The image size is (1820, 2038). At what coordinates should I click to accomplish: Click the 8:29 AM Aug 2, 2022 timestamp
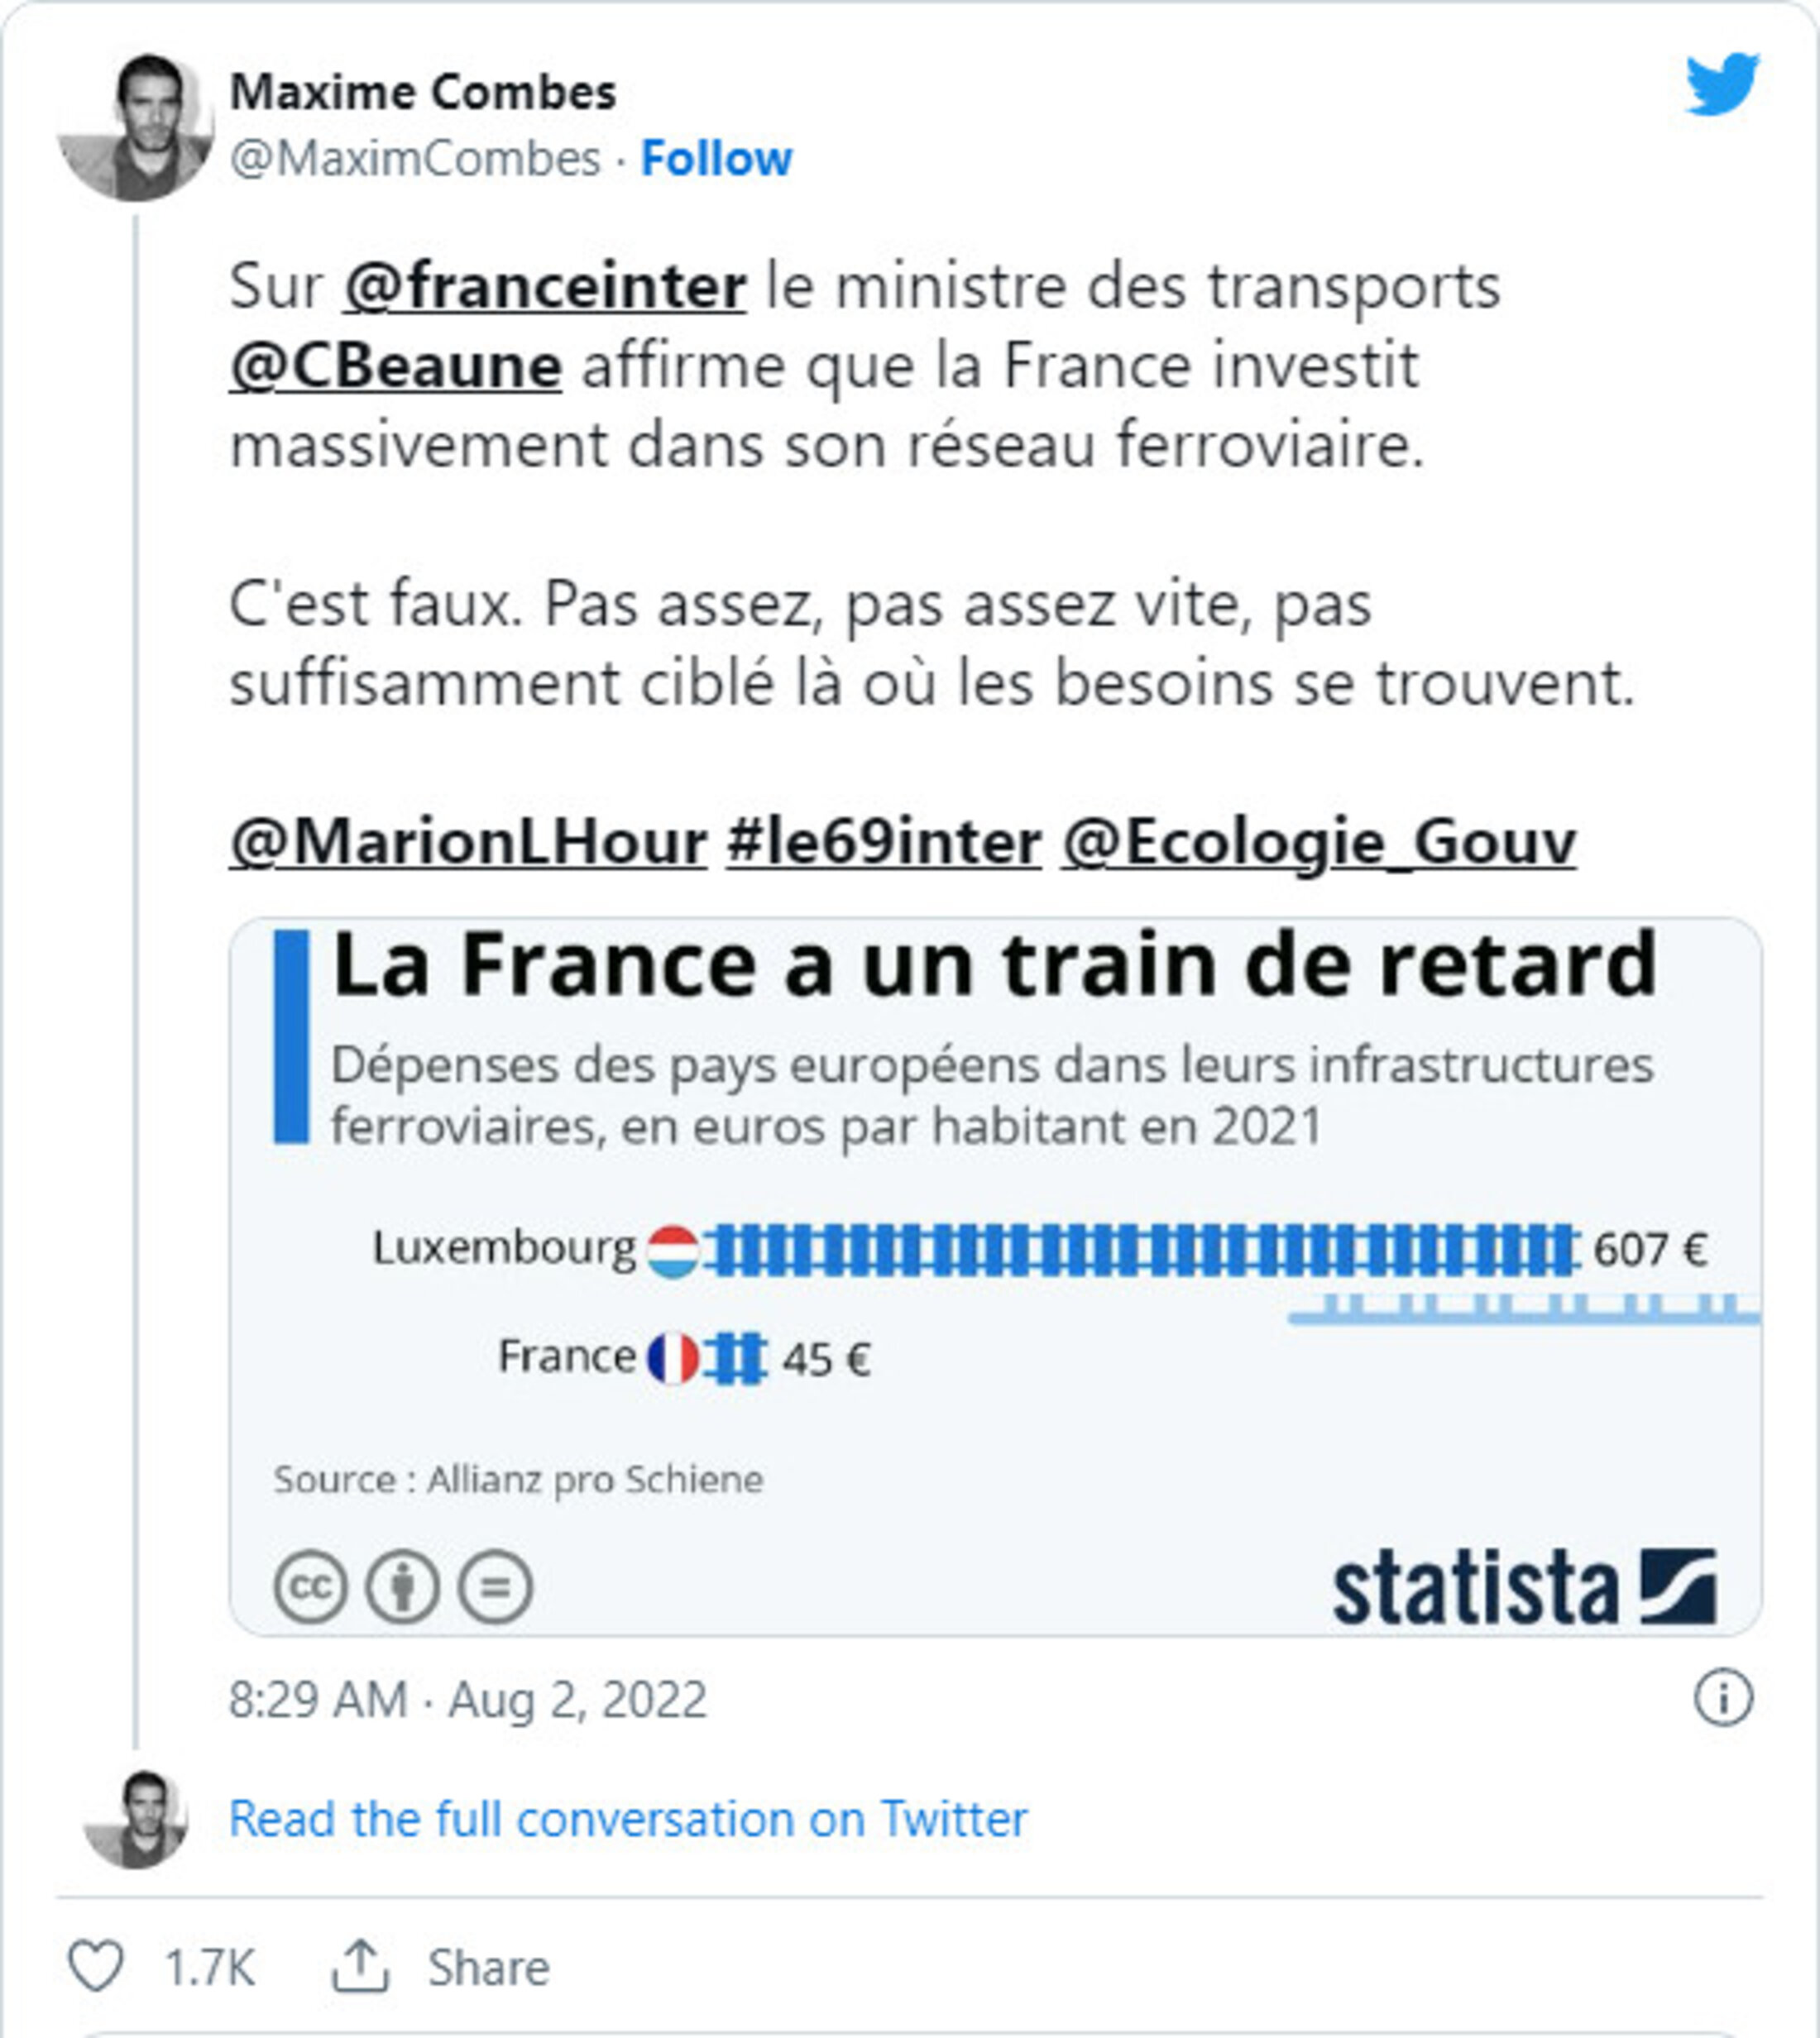[468, 1699]
